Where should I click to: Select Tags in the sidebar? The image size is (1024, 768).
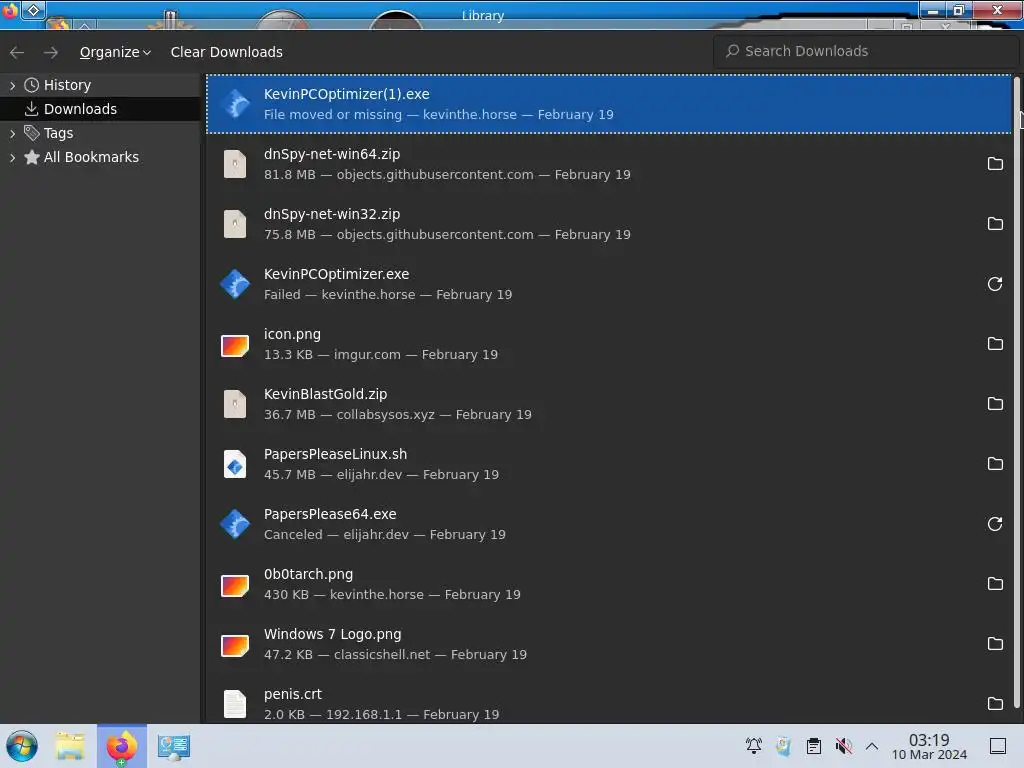59,133
